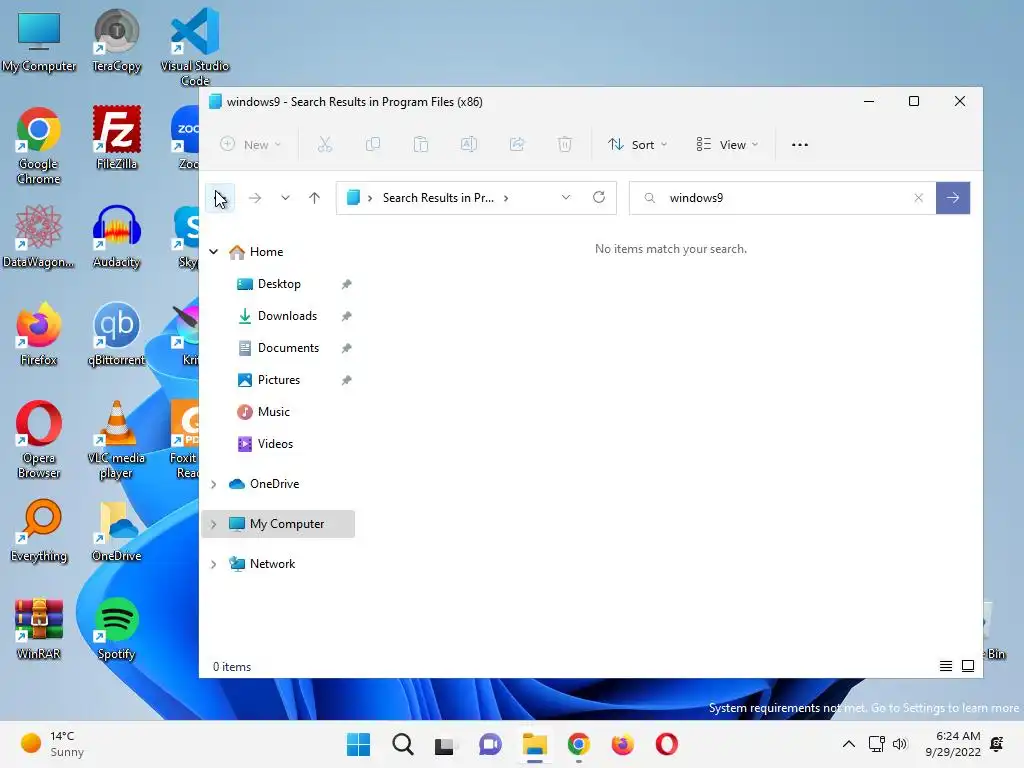This screenshot has width=1024, height=768.
Task: Collapse the Home tree node
Action: click(214, 251)
